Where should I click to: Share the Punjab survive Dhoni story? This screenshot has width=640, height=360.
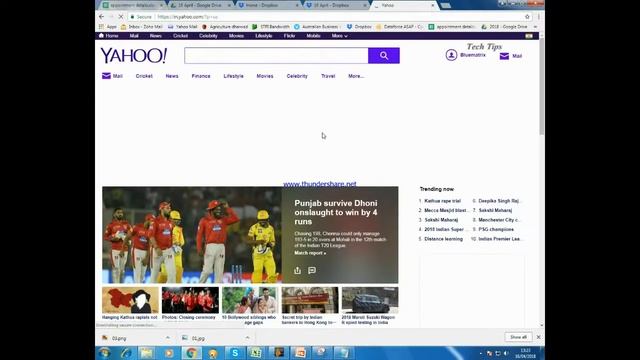pyautogui.click(x=297, y=270)
